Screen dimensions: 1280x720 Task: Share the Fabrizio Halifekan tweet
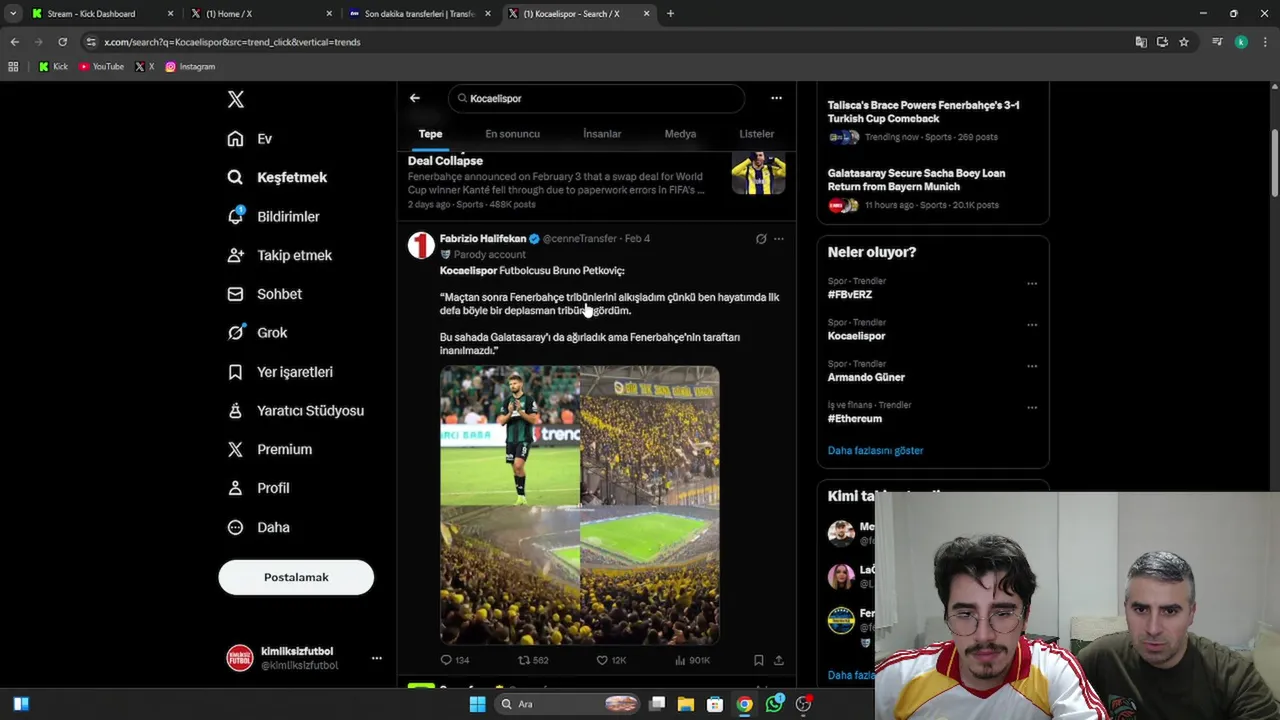(779, 660)
